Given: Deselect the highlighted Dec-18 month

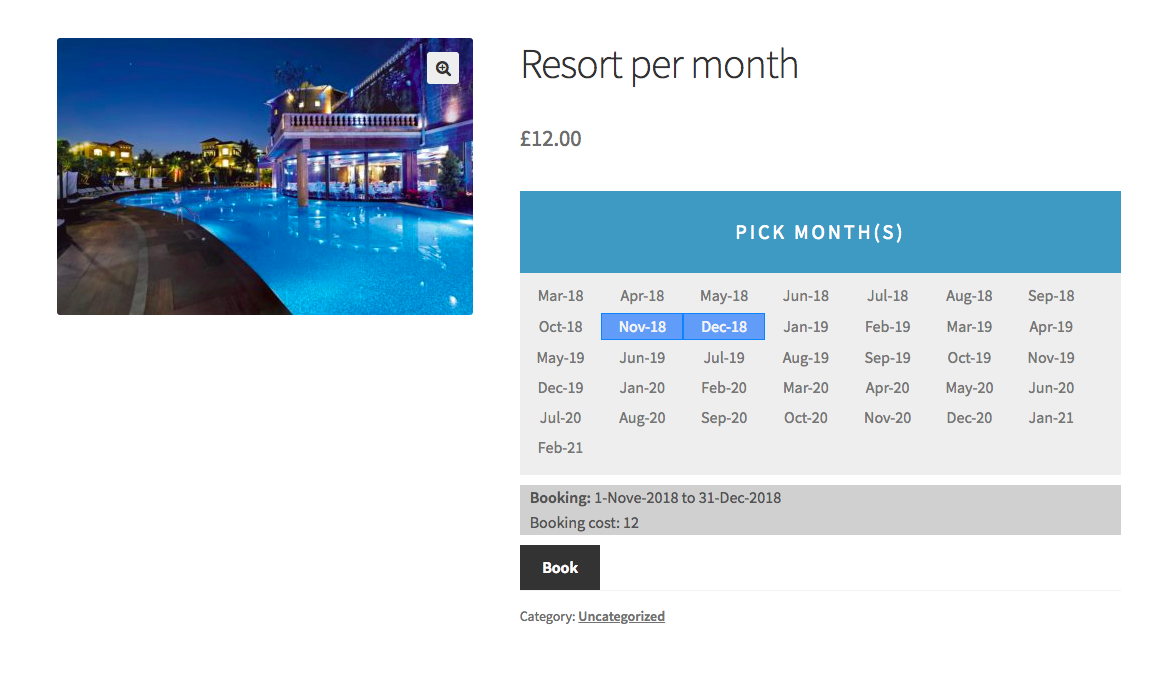Looking at the screenshot, I should (723, 326).
